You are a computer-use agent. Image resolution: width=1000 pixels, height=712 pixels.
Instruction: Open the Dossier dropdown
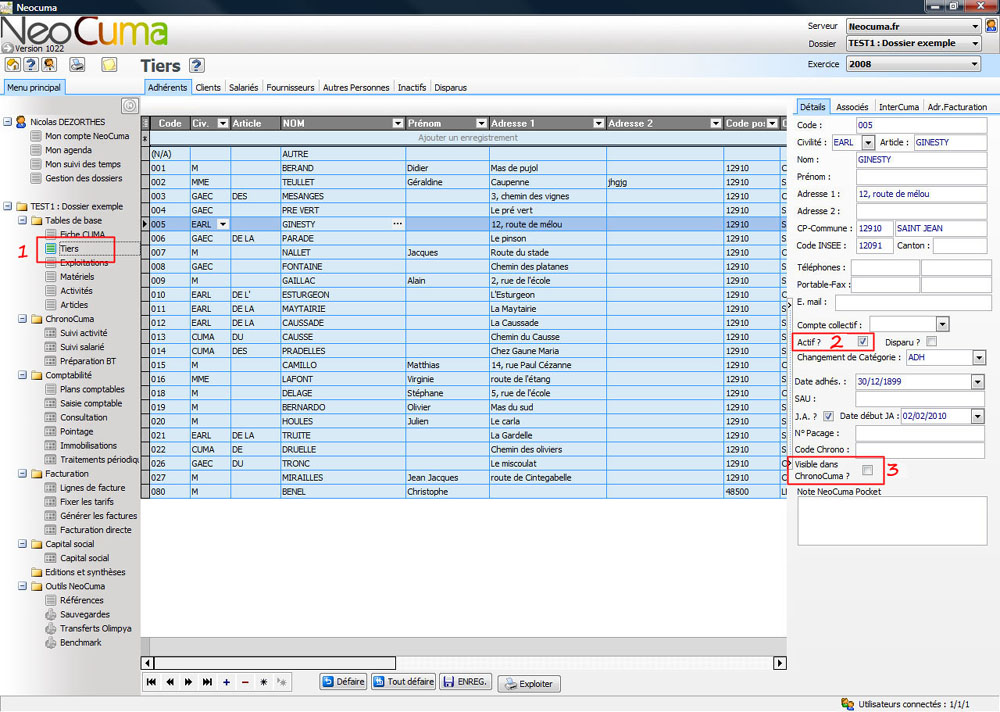pos(975,43)
